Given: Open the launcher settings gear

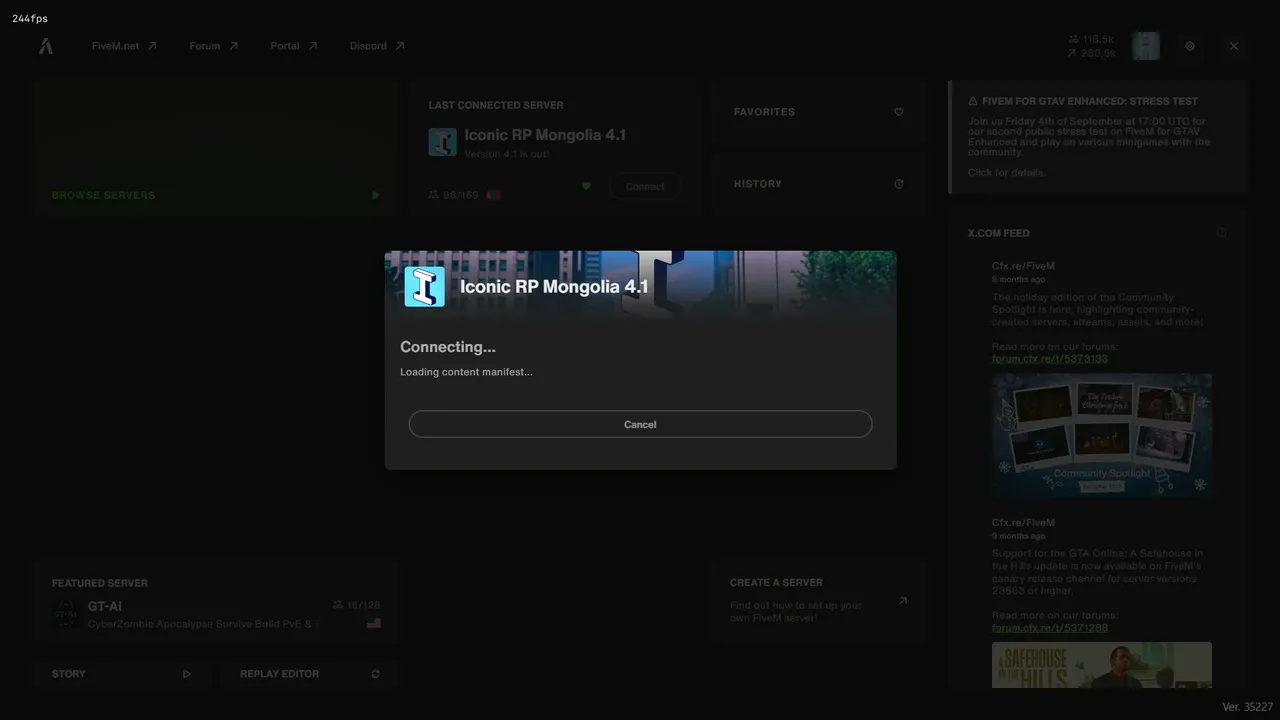Looking at the screenshot, I should [x=1190, y=46].
